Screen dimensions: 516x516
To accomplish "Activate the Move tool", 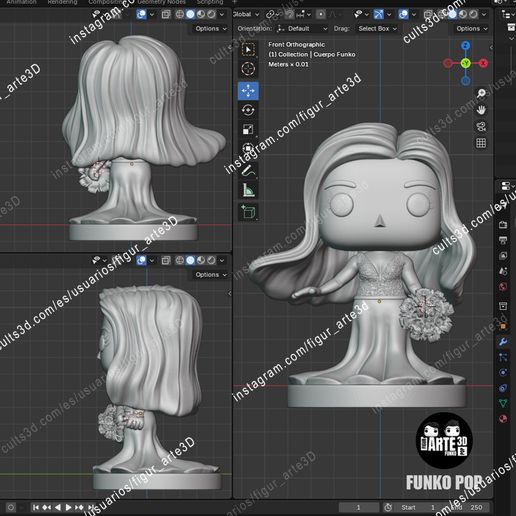I will coord(248,91).
